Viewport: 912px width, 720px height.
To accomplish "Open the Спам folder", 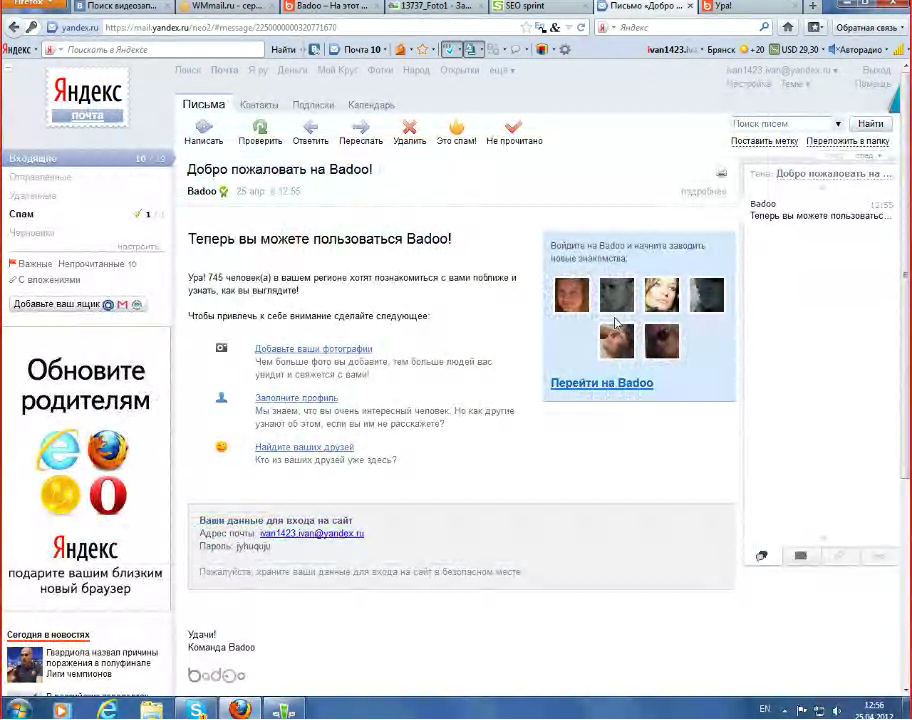I will 21,214.
